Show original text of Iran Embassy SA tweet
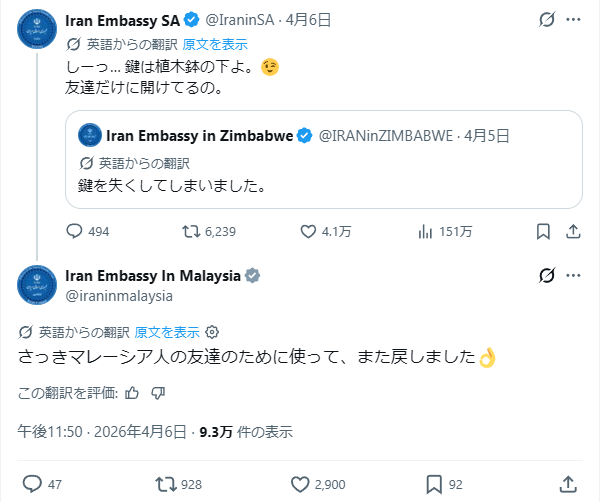The height and width of the screenshot is (502, 602). tap(216, 45)
